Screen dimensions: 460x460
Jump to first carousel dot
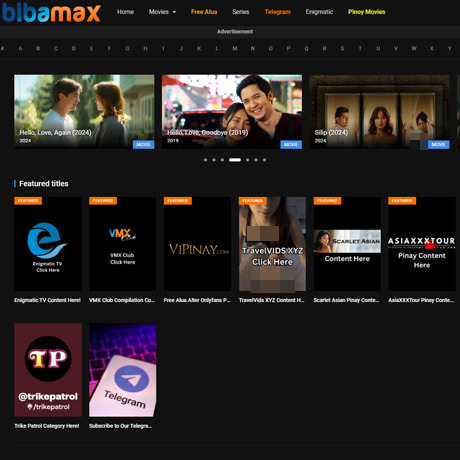point(205,160)
